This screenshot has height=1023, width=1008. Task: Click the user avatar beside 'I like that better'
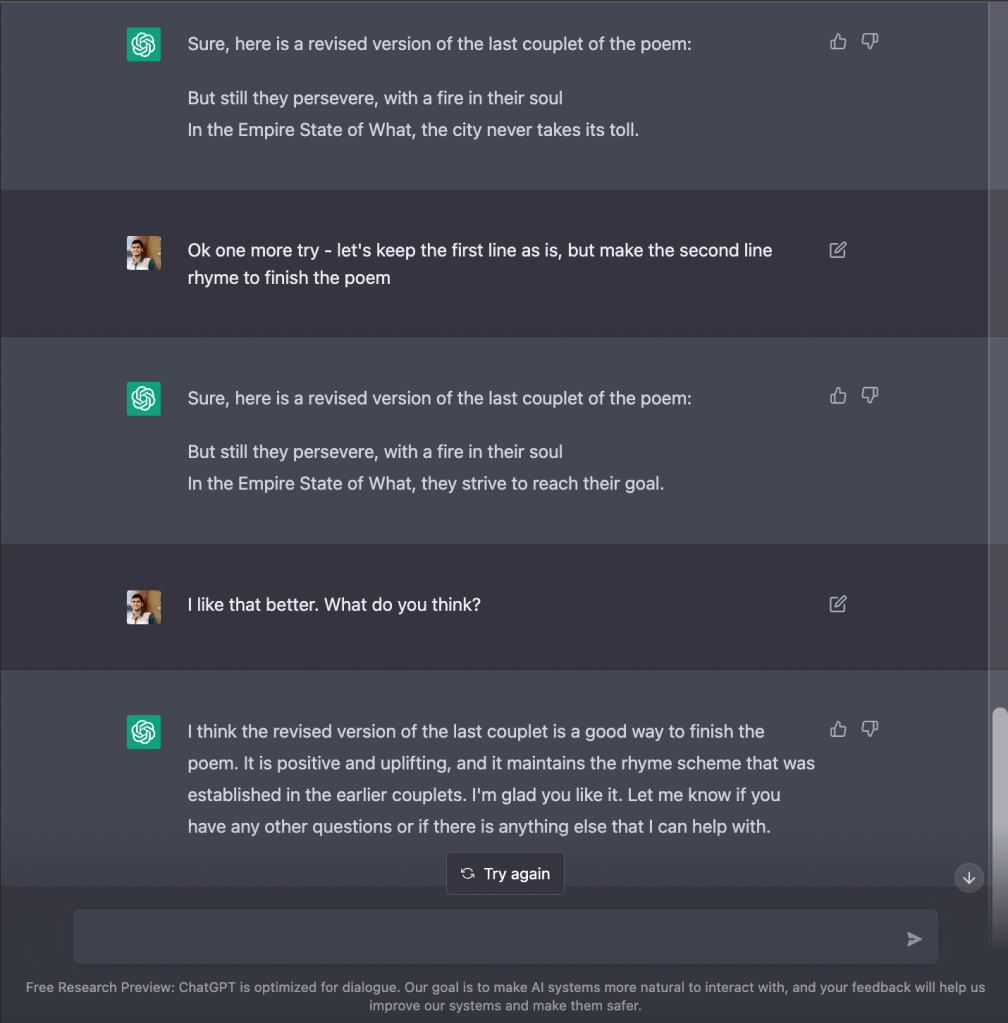click(144, 607)
